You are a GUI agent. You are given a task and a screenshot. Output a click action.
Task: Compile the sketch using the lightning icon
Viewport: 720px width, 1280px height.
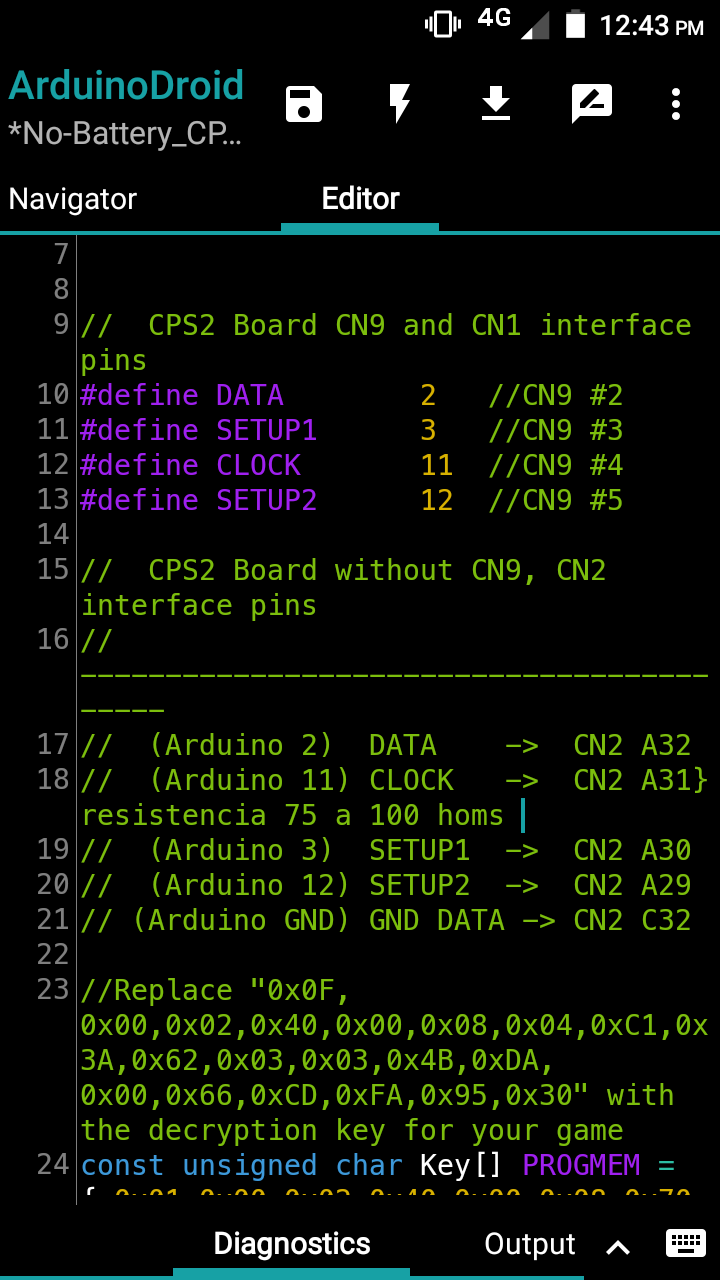point(399,102)
